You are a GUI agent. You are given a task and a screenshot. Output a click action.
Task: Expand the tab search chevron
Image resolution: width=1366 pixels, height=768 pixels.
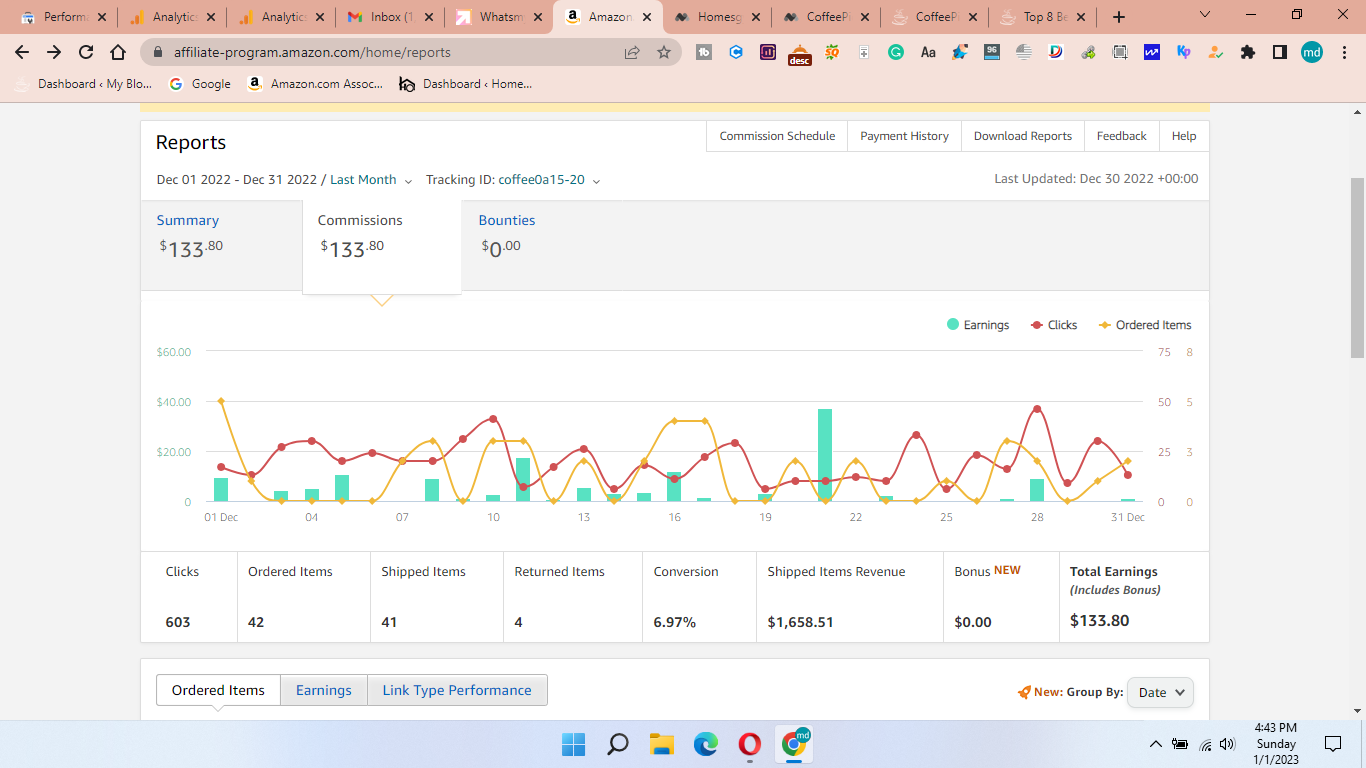(1205, 15)
